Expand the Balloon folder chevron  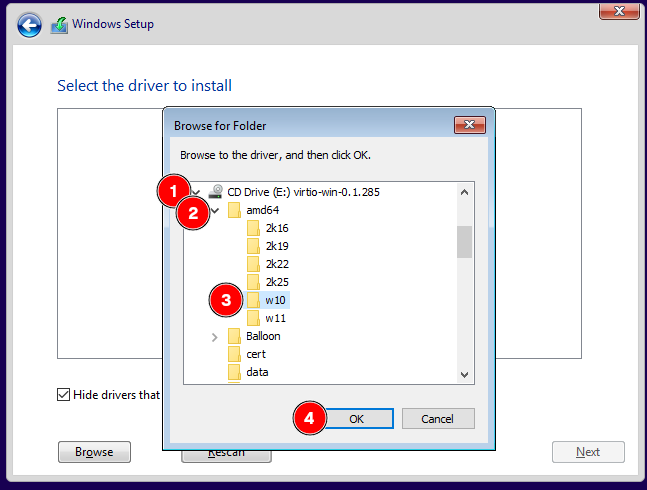click(x=215, y=337)
